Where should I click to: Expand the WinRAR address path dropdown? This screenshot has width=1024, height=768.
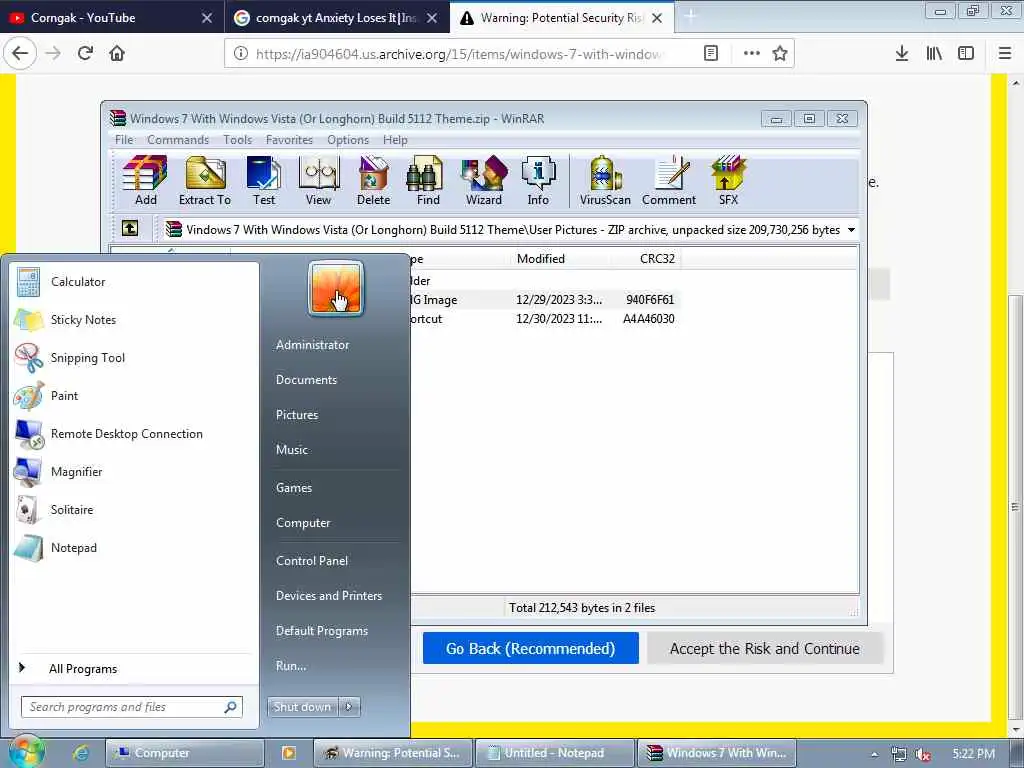[851, 230]
